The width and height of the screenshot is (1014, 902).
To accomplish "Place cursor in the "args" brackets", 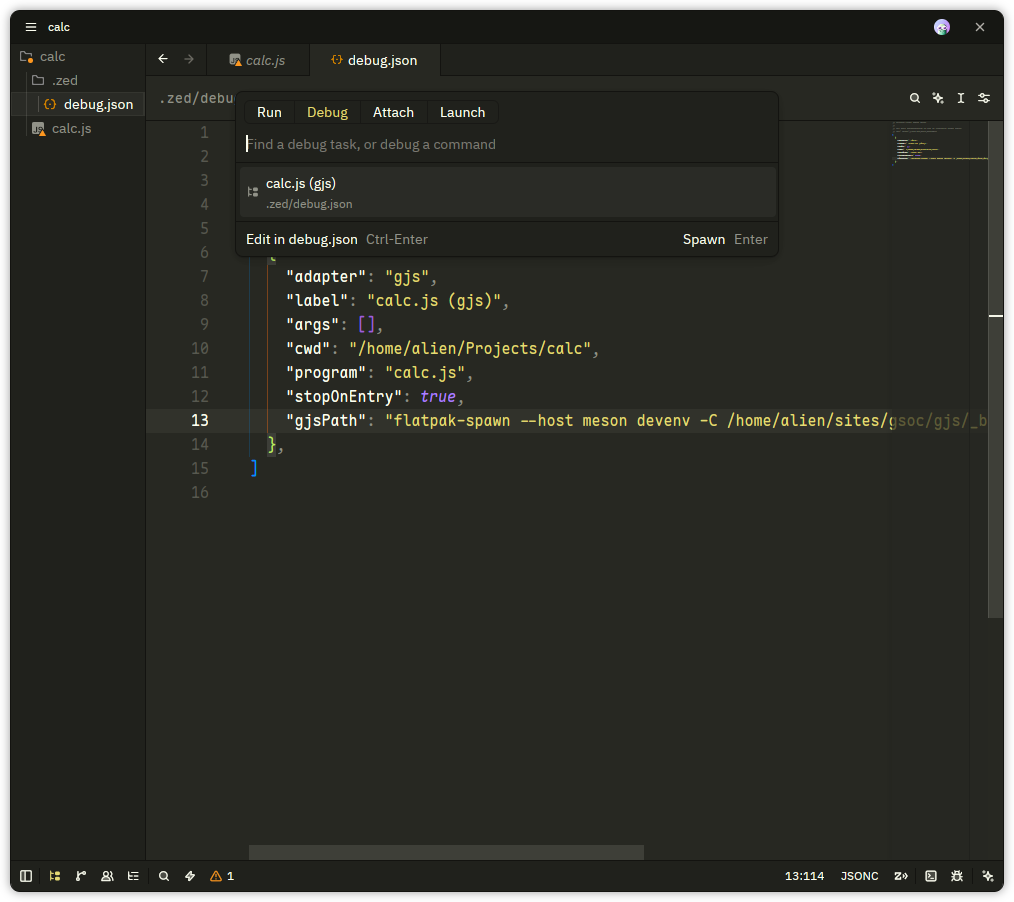I will point(367,325).
